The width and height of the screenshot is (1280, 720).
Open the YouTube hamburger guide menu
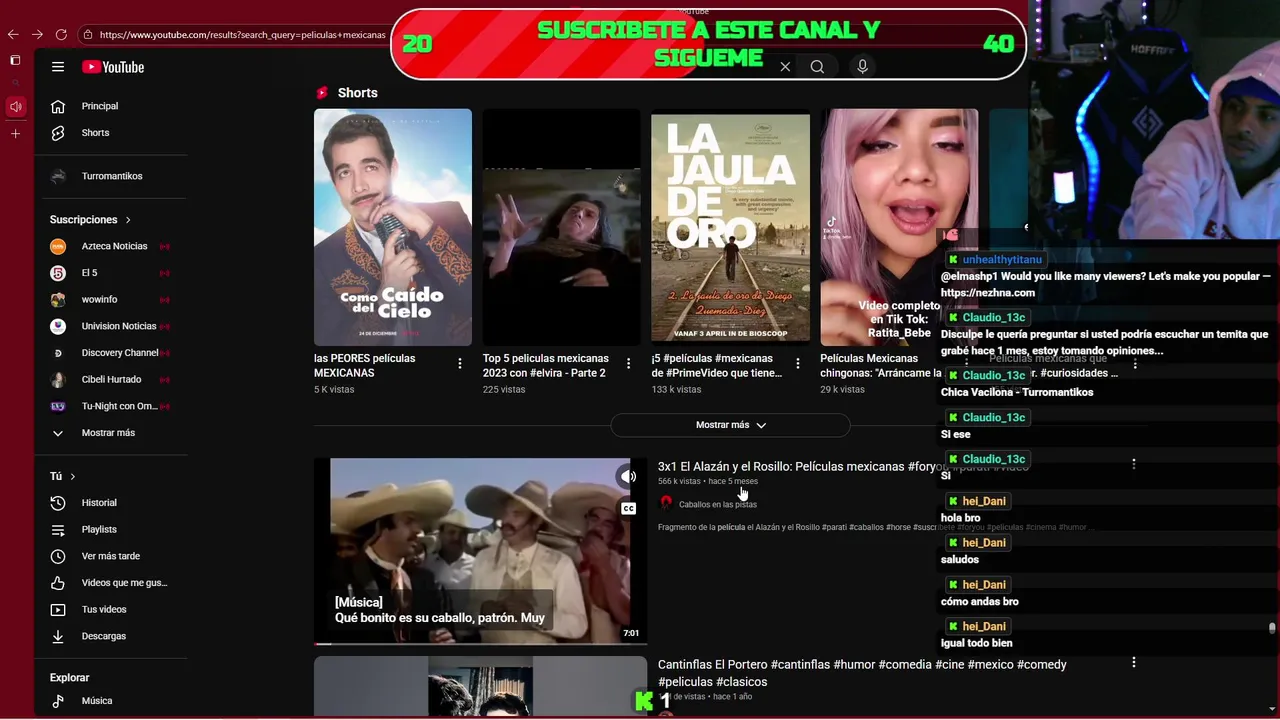point(58,67)
